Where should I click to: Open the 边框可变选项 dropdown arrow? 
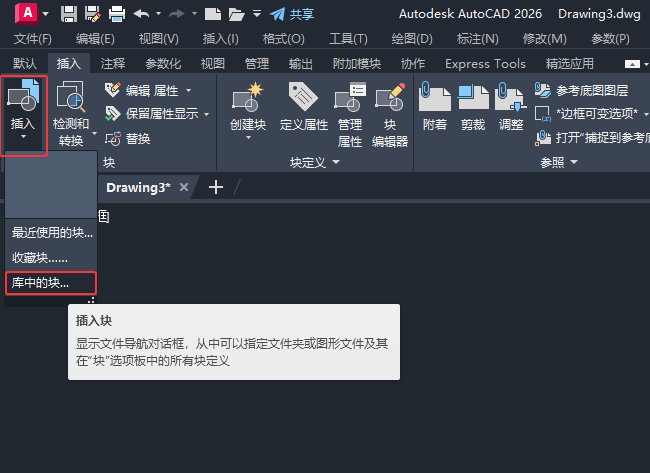click(646, 114)
